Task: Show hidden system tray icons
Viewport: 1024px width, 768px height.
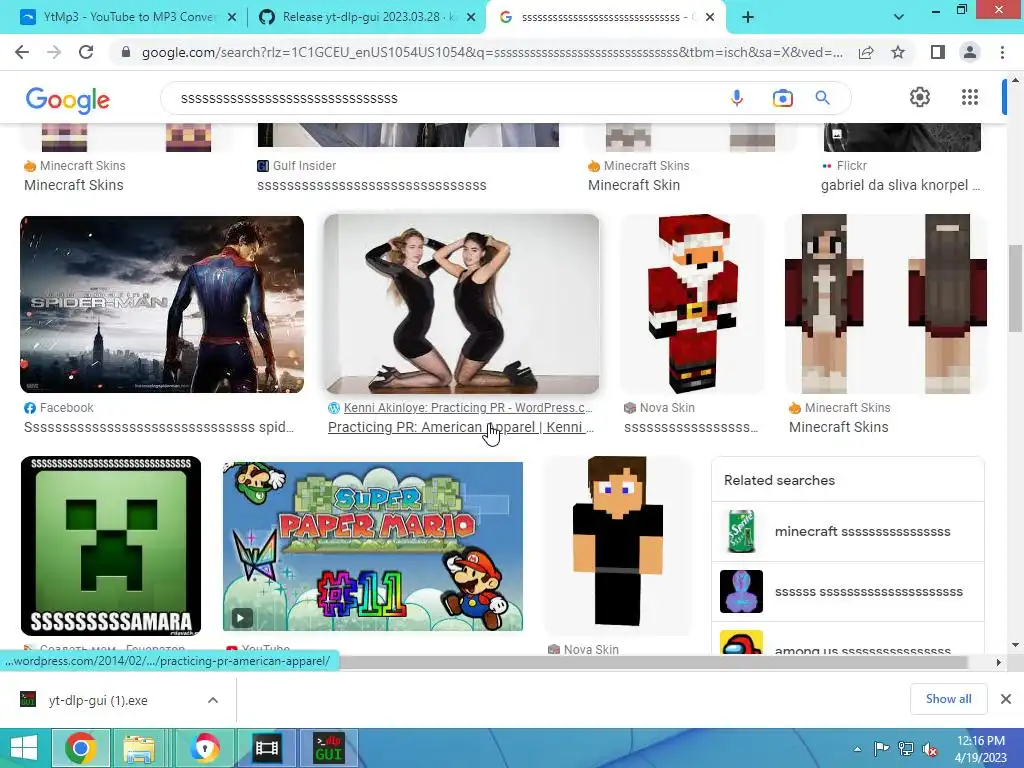Action: [x=857, y=749]
